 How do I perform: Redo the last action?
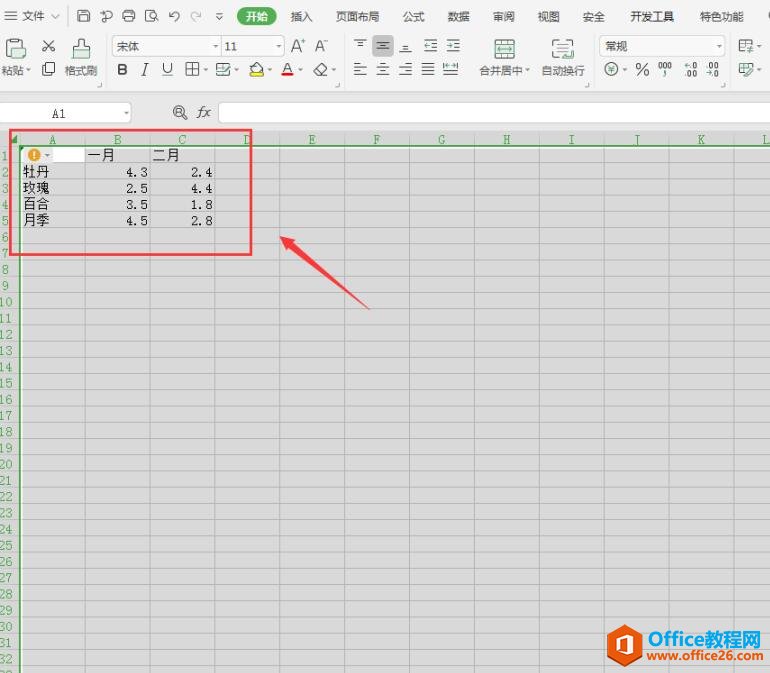tap(196, 16)
